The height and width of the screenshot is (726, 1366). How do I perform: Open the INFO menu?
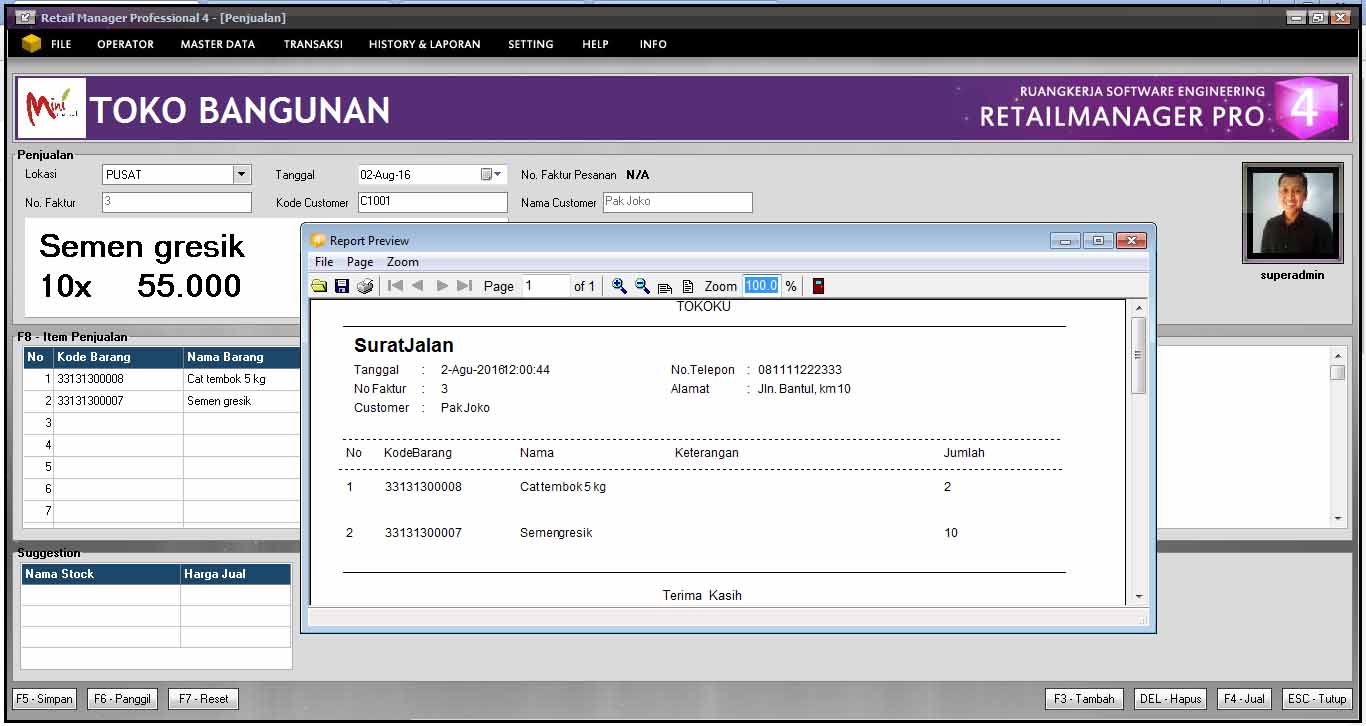(653, 44)
